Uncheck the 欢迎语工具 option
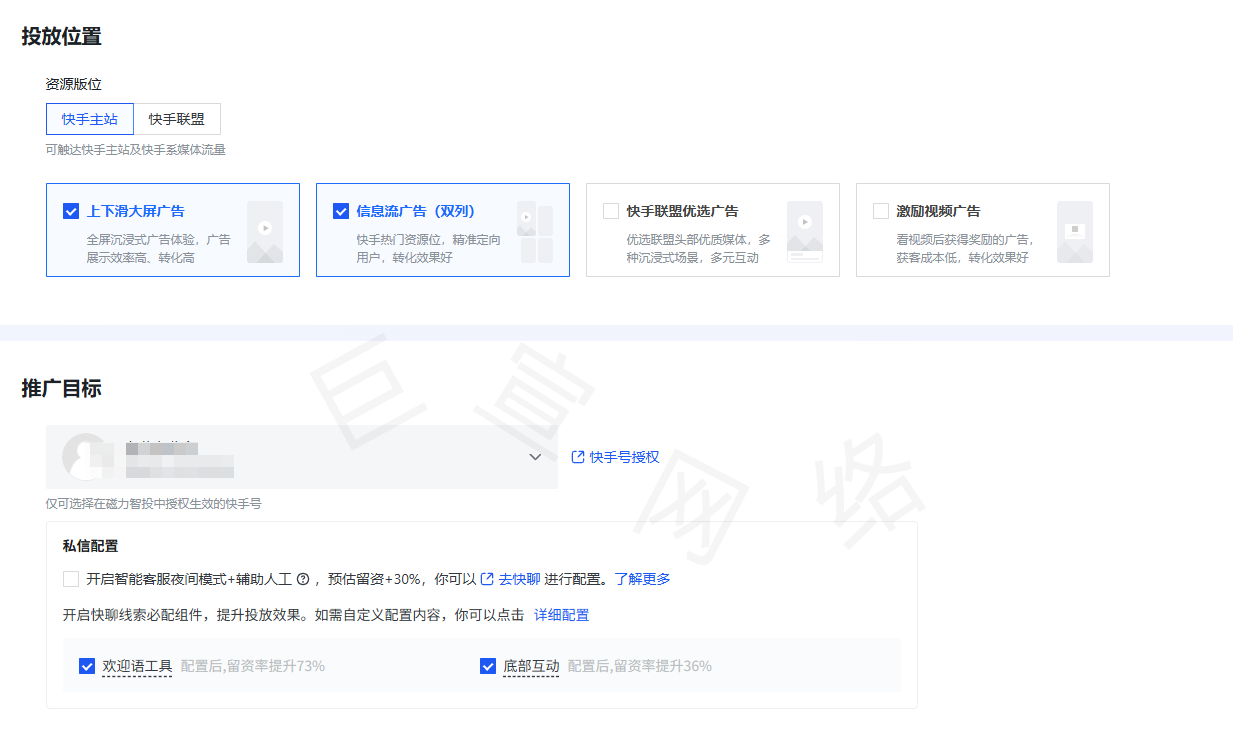 tap(87, 665)
